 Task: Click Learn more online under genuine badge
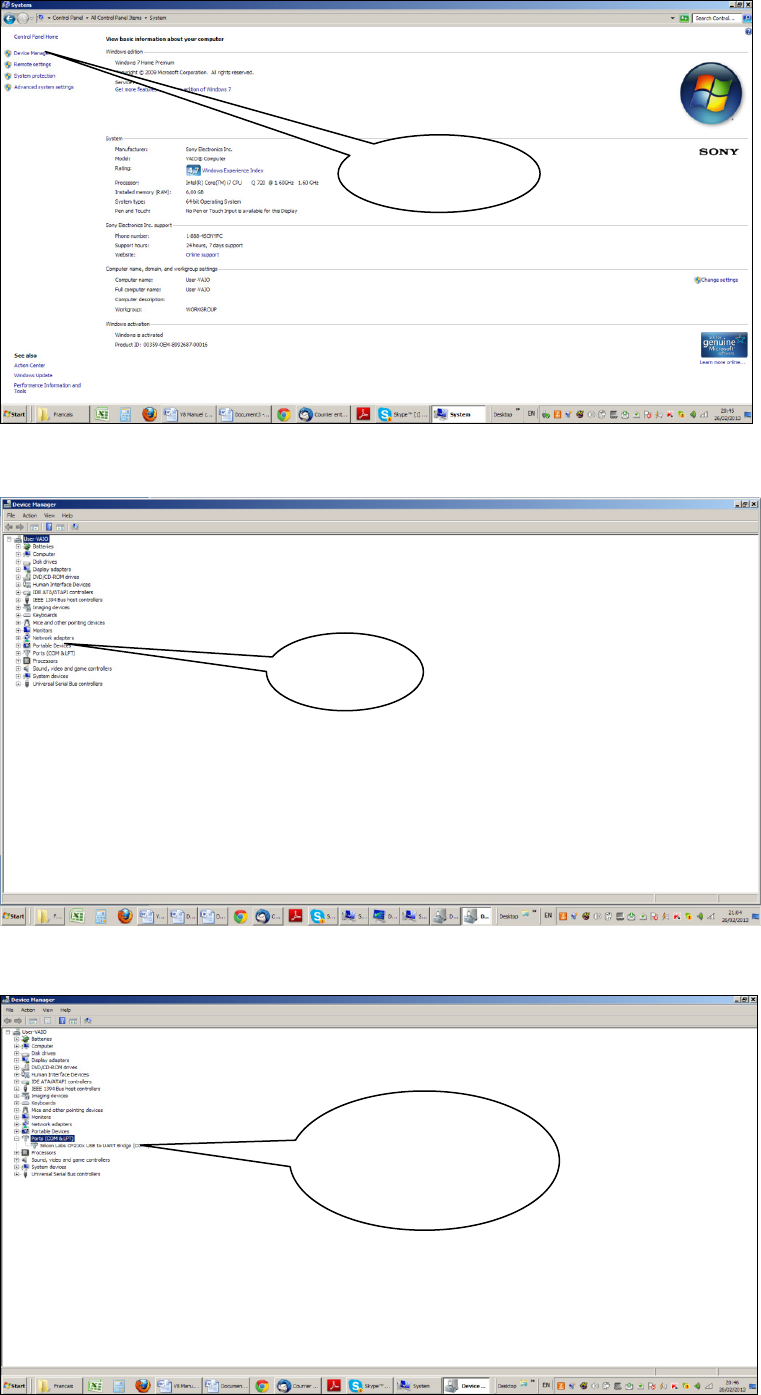click(724, 362)
